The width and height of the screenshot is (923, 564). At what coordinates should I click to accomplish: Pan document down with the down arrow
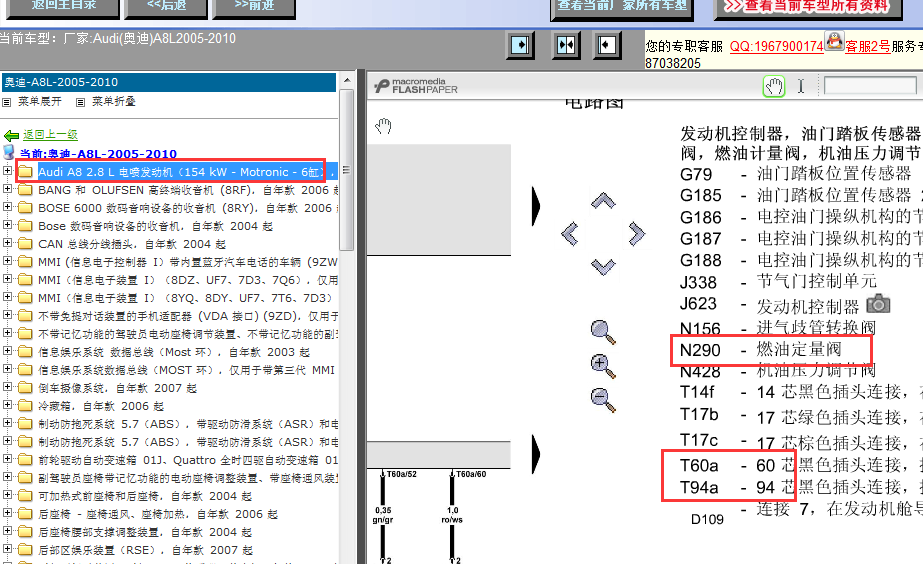pos(603,267)
